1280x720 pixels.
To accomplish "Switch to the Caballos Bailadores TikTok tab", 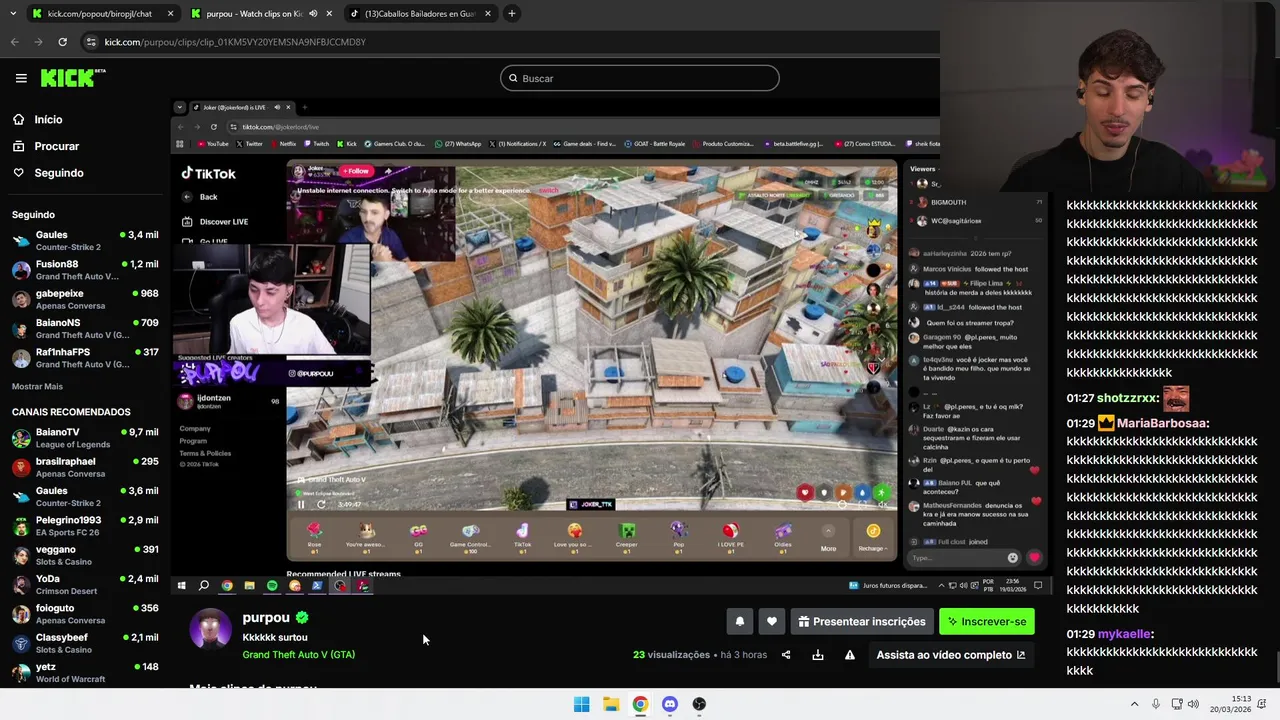I will 420,14.
